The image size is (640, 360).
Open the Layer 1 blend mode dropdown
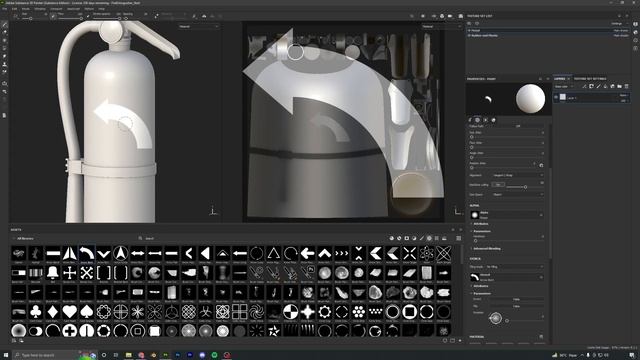[x=623, y=95]
